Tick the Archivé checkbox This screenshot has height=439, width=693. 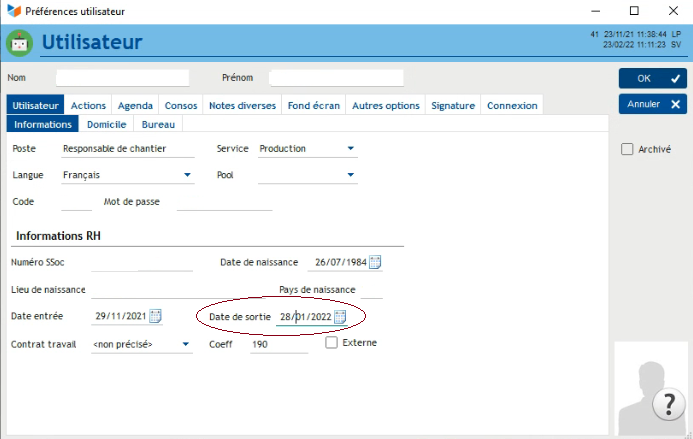627,150
